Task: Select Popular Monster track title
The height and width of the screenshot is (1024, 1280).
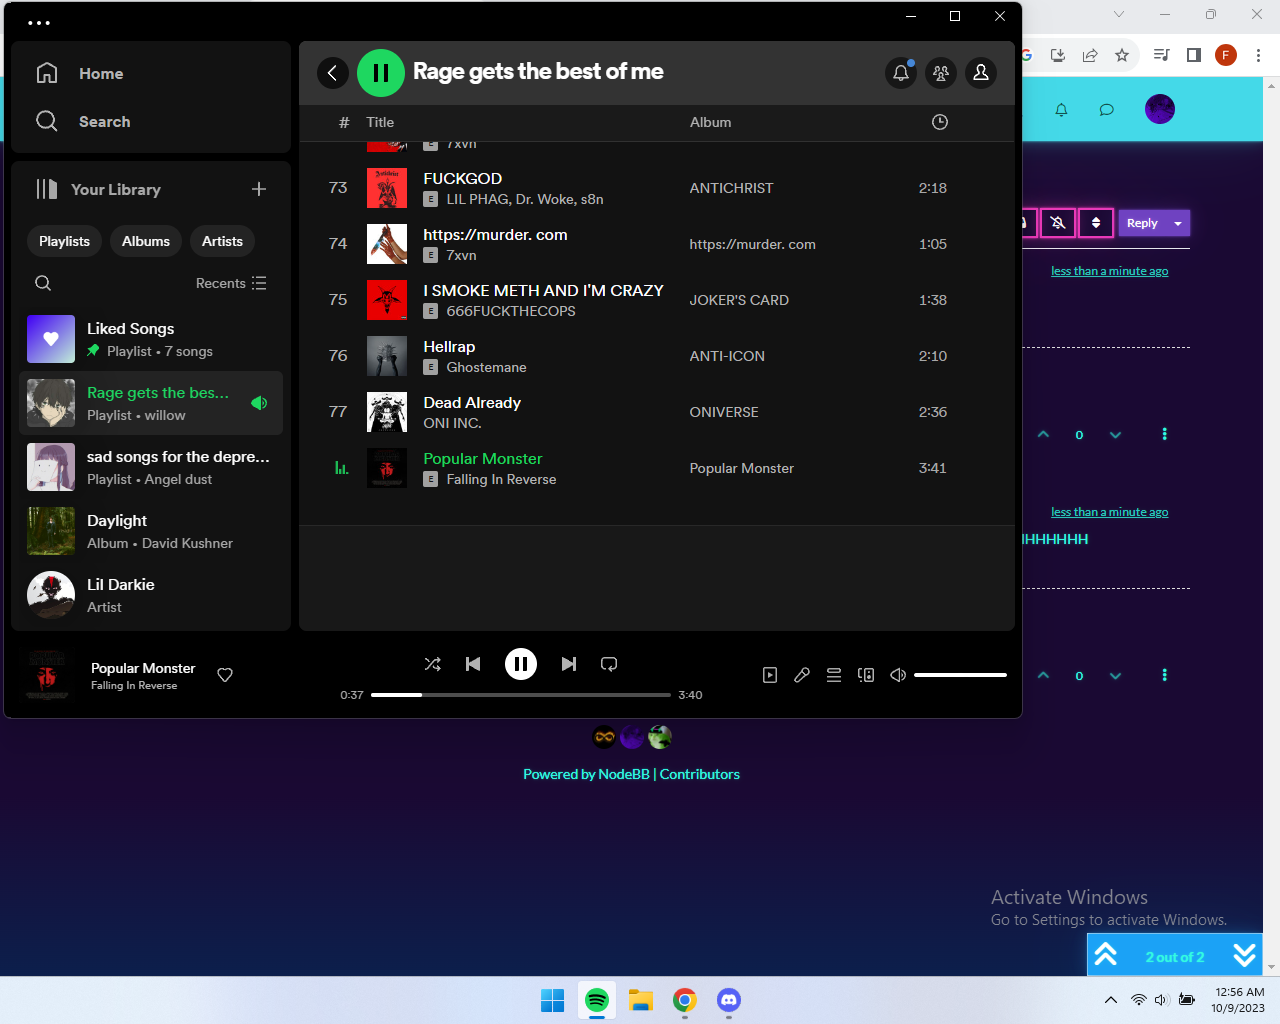Action: point(482,458)
